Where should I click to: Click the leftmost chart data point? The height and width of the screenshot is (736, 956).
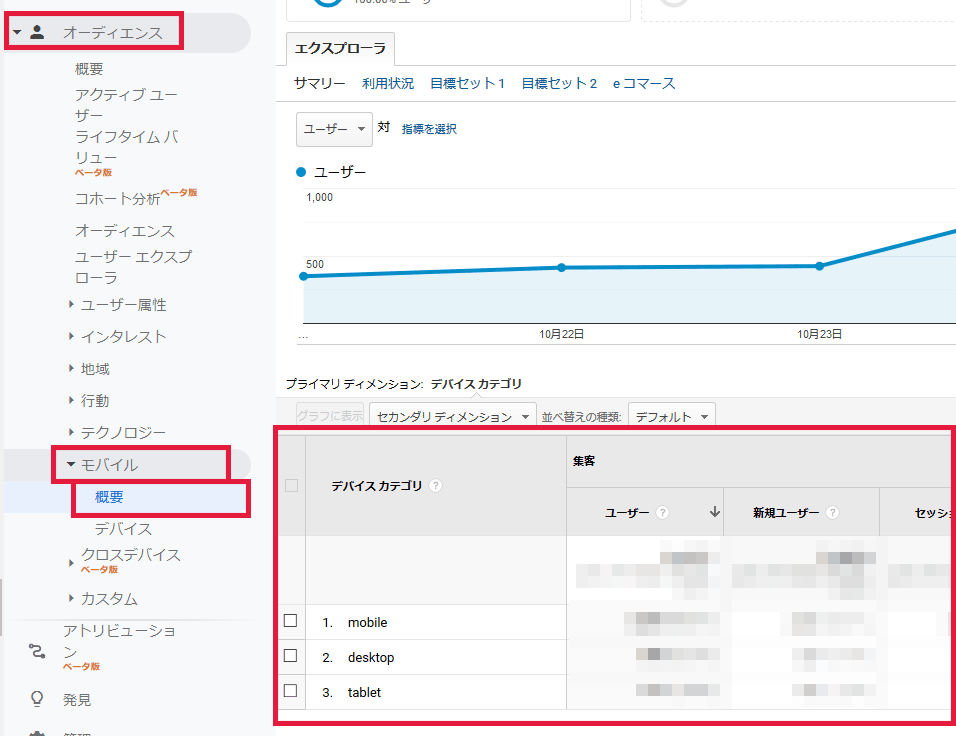coord(304,276)
